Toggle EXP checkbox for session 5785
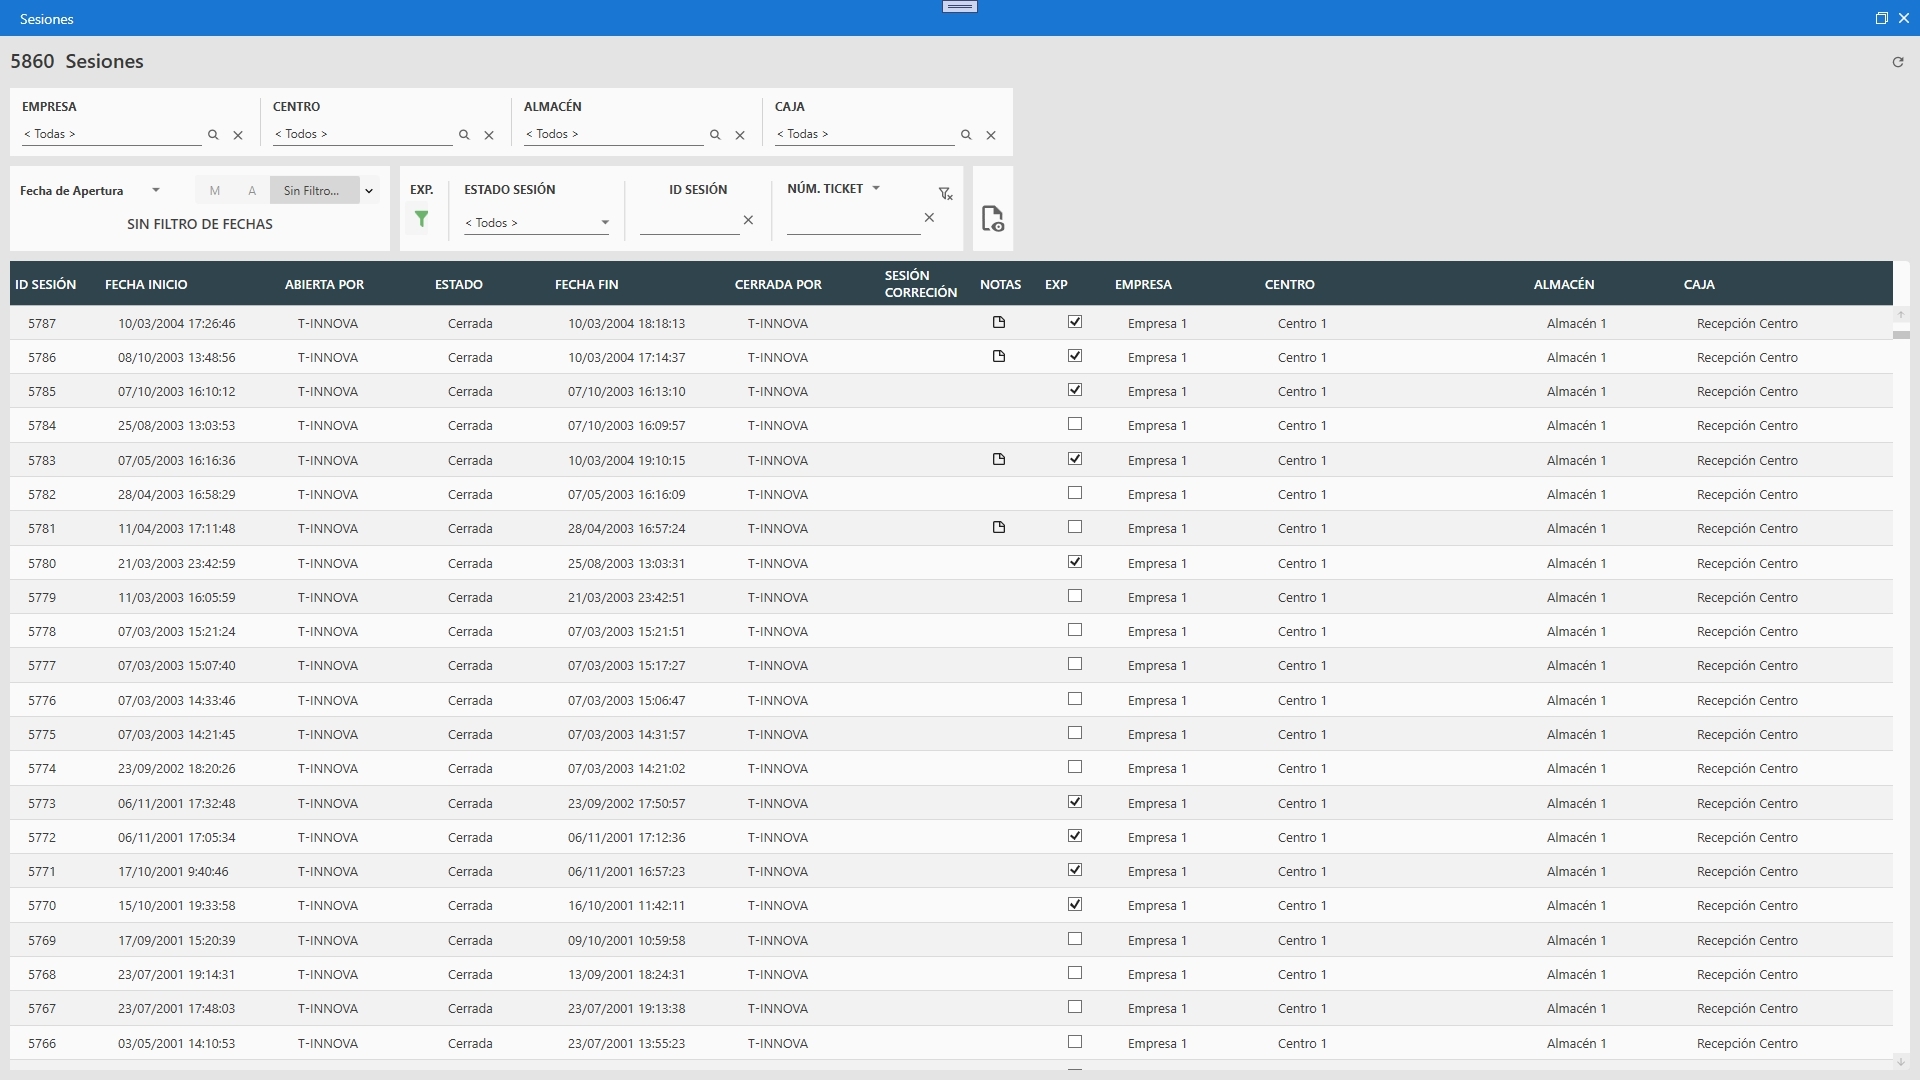Viewport: 1920px width, 1080px height. [1075, 390]
